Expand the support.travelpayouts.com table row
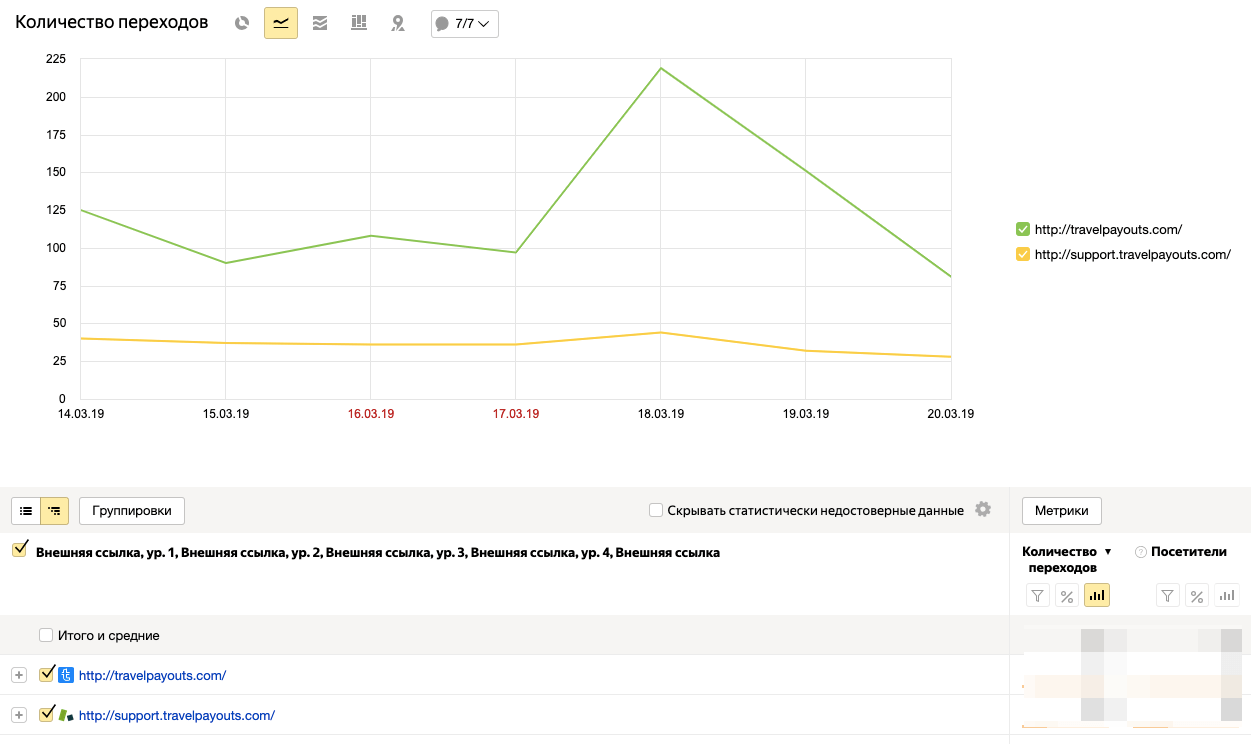The height and width of the screenshot is (744, 1251). [18, 715]
